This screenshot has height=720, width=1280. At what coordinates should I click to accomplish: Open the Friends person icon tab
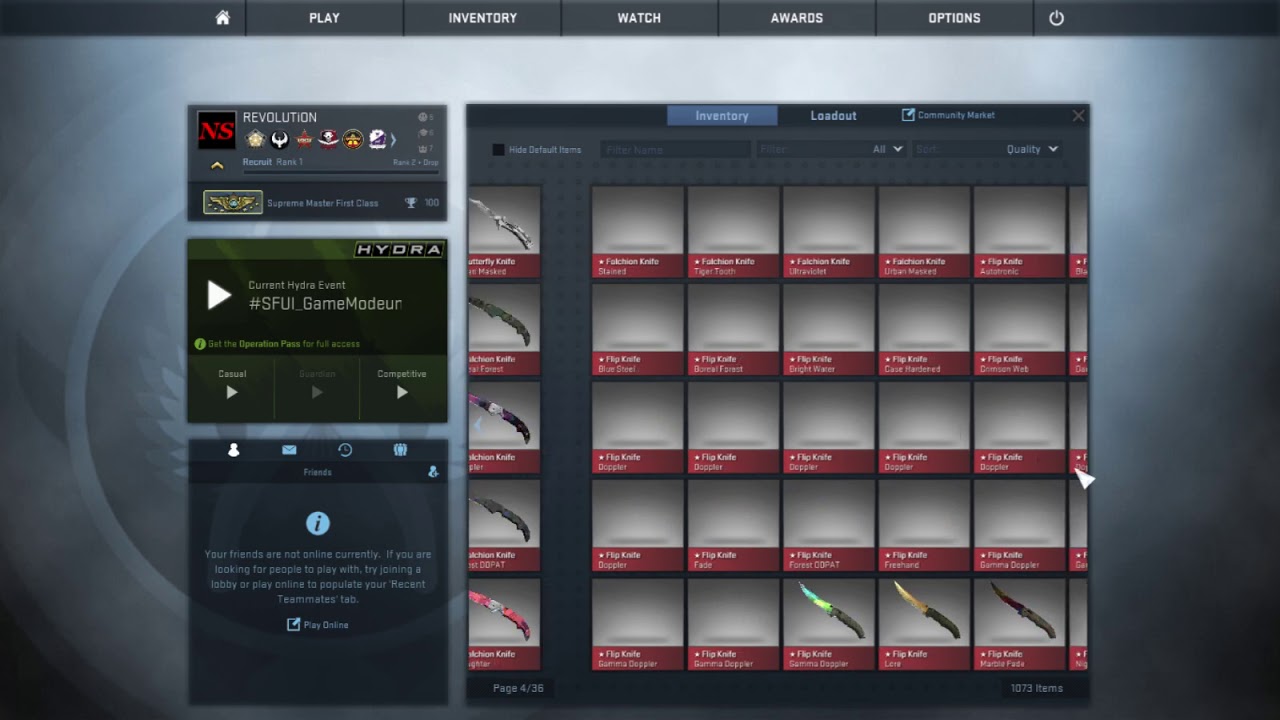233,450
